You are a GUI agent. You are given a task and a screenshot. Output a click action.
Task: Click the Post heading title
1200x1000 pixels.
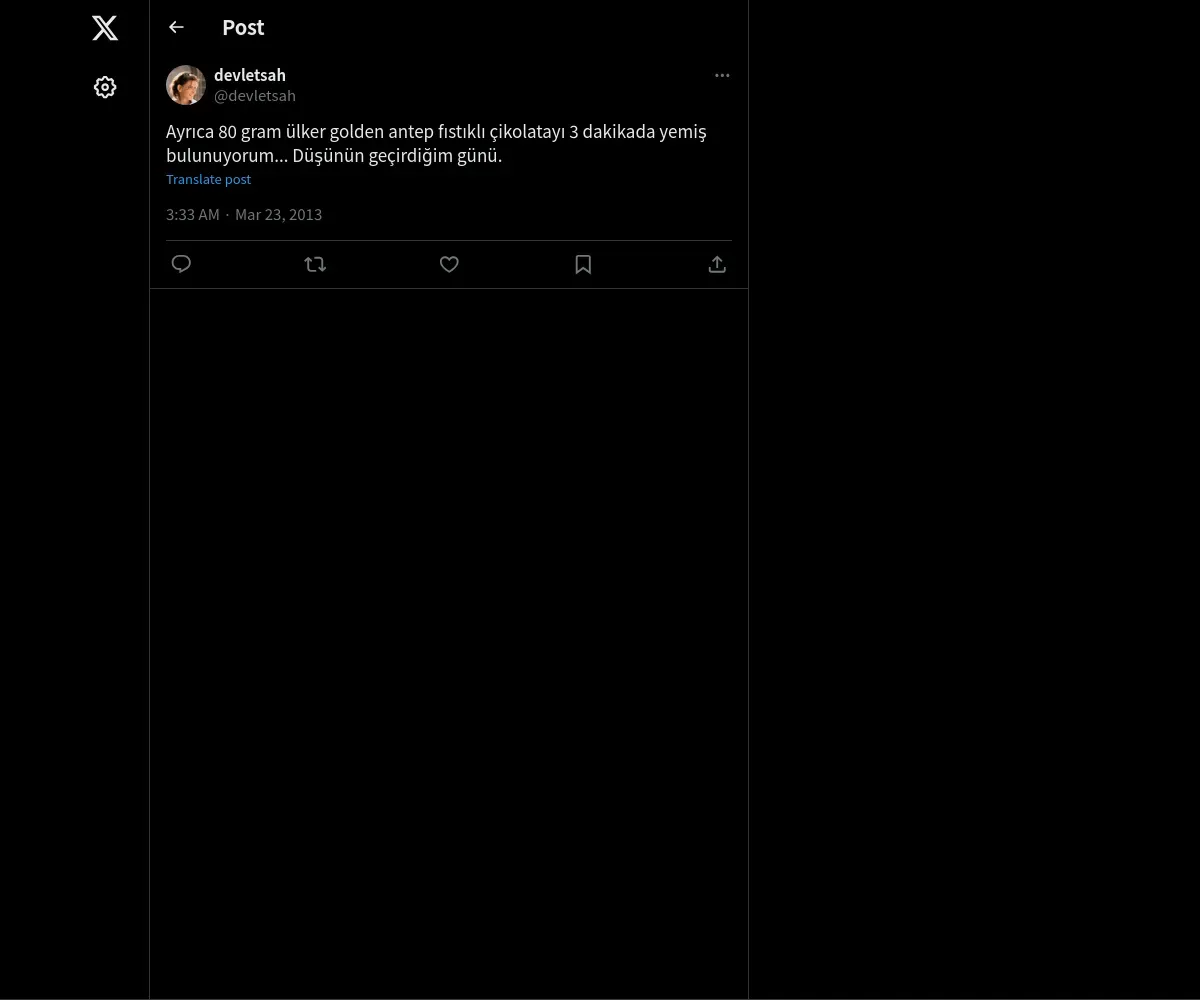pos(243,27)
